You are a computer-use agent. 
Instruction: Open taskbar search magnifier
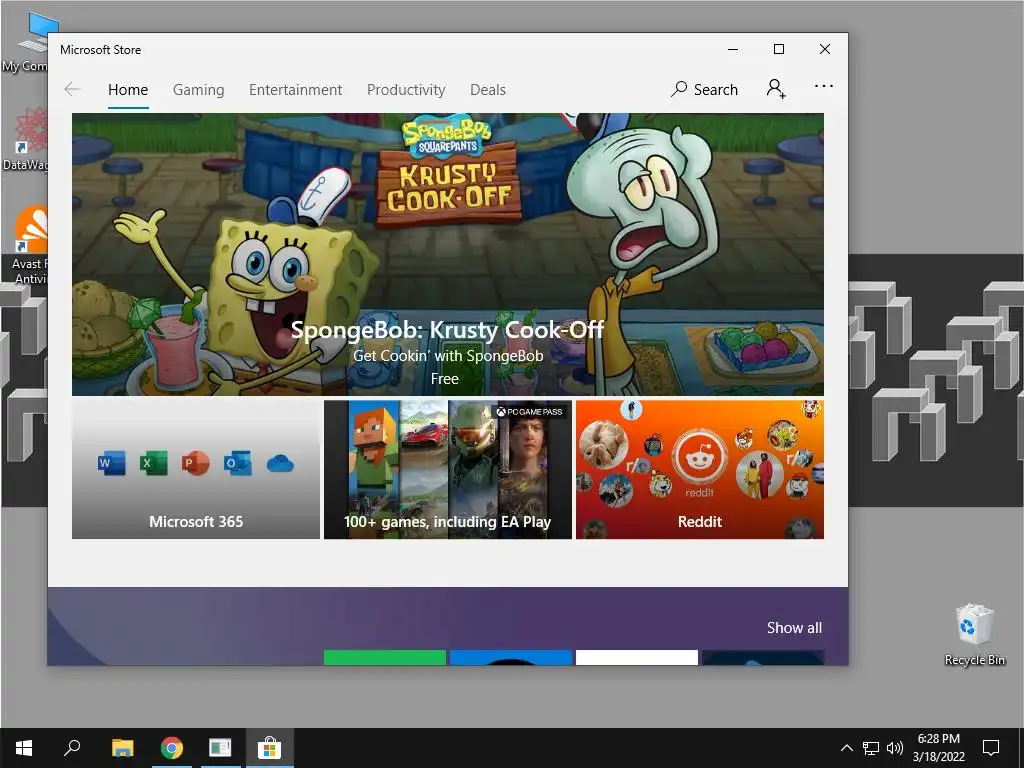pos(72,748)
